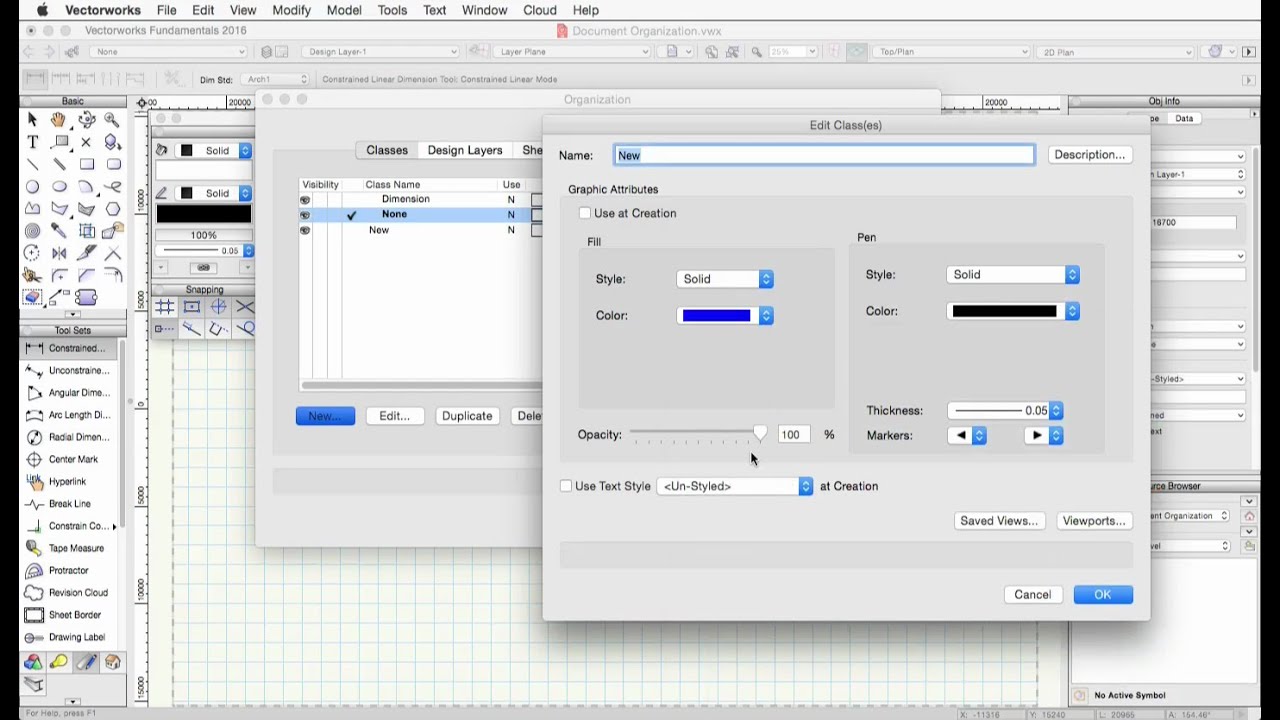This screenshot has height=720, width=1280.
Task: Select the Fillet tool
Action: (x=59, y=275)
